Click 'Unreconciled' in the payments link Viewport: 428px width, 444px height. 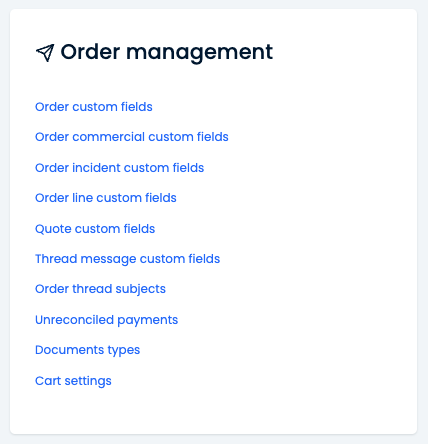point(74,320)
